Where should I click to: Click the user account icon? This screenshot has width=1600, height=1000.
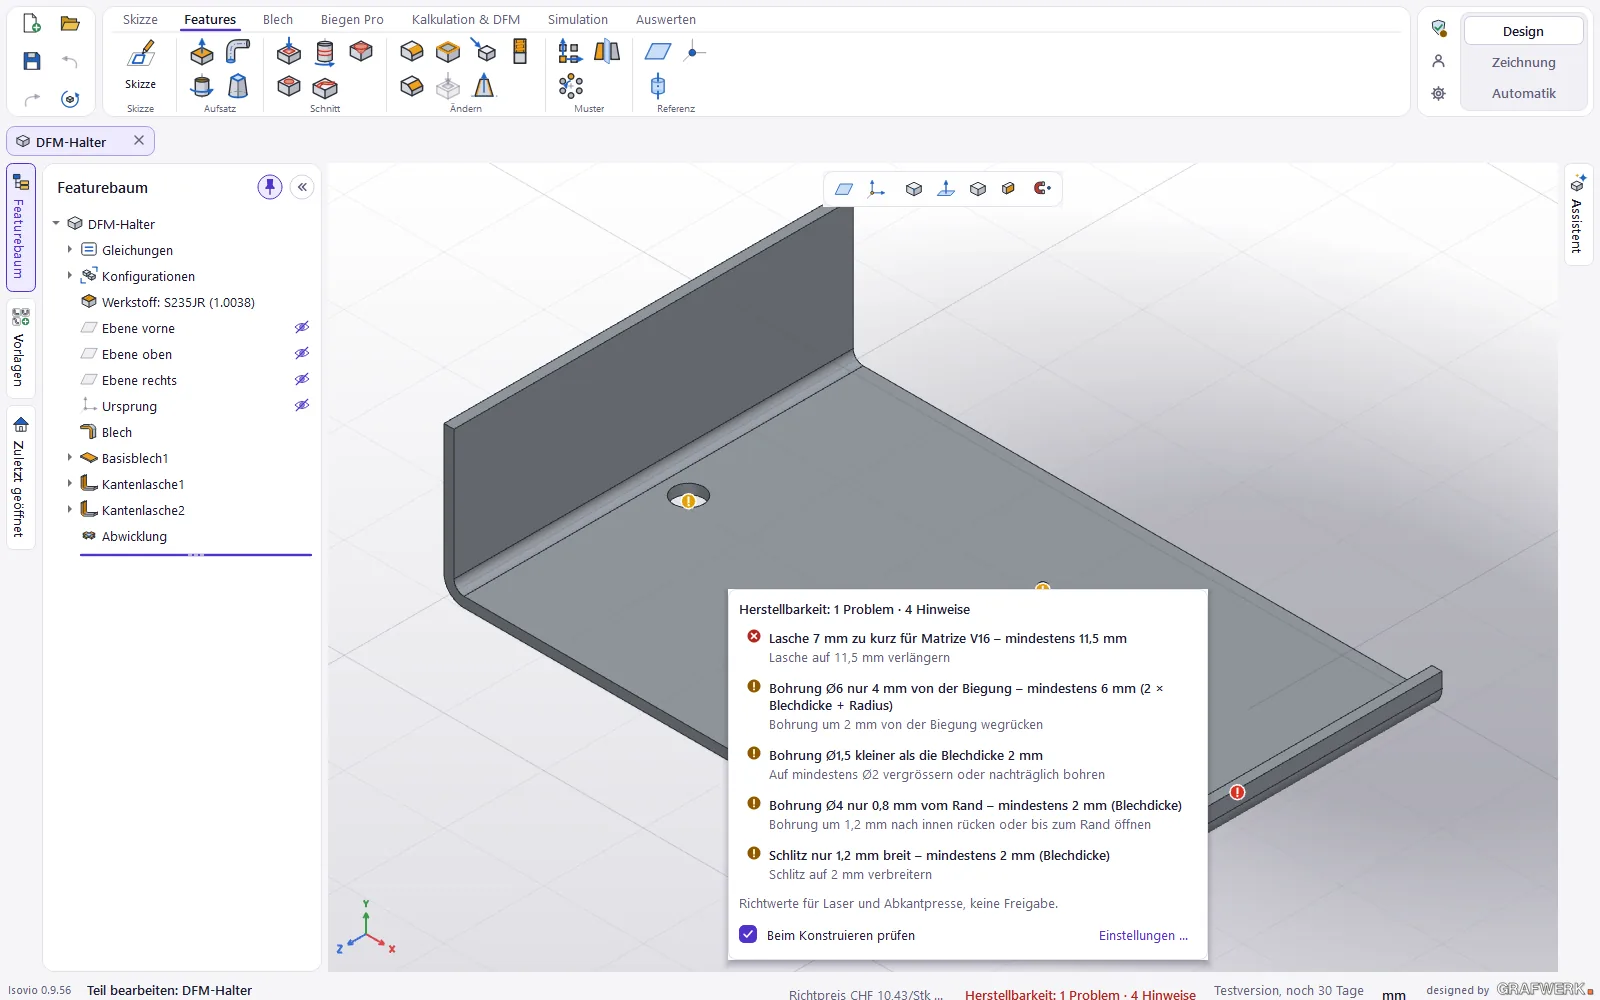pos(1438,61)
